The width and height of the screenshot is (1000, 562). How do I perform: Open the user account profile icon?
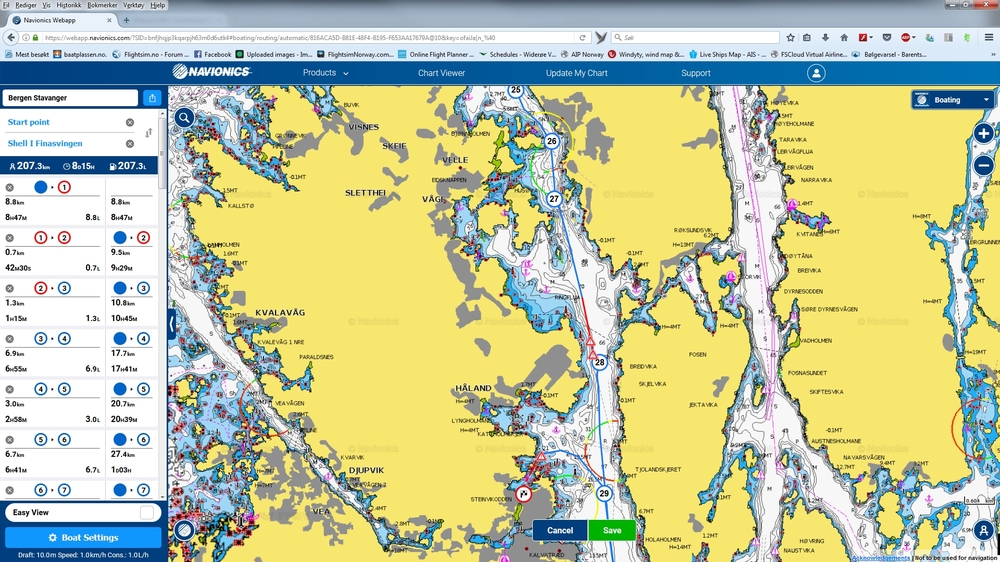816,73
